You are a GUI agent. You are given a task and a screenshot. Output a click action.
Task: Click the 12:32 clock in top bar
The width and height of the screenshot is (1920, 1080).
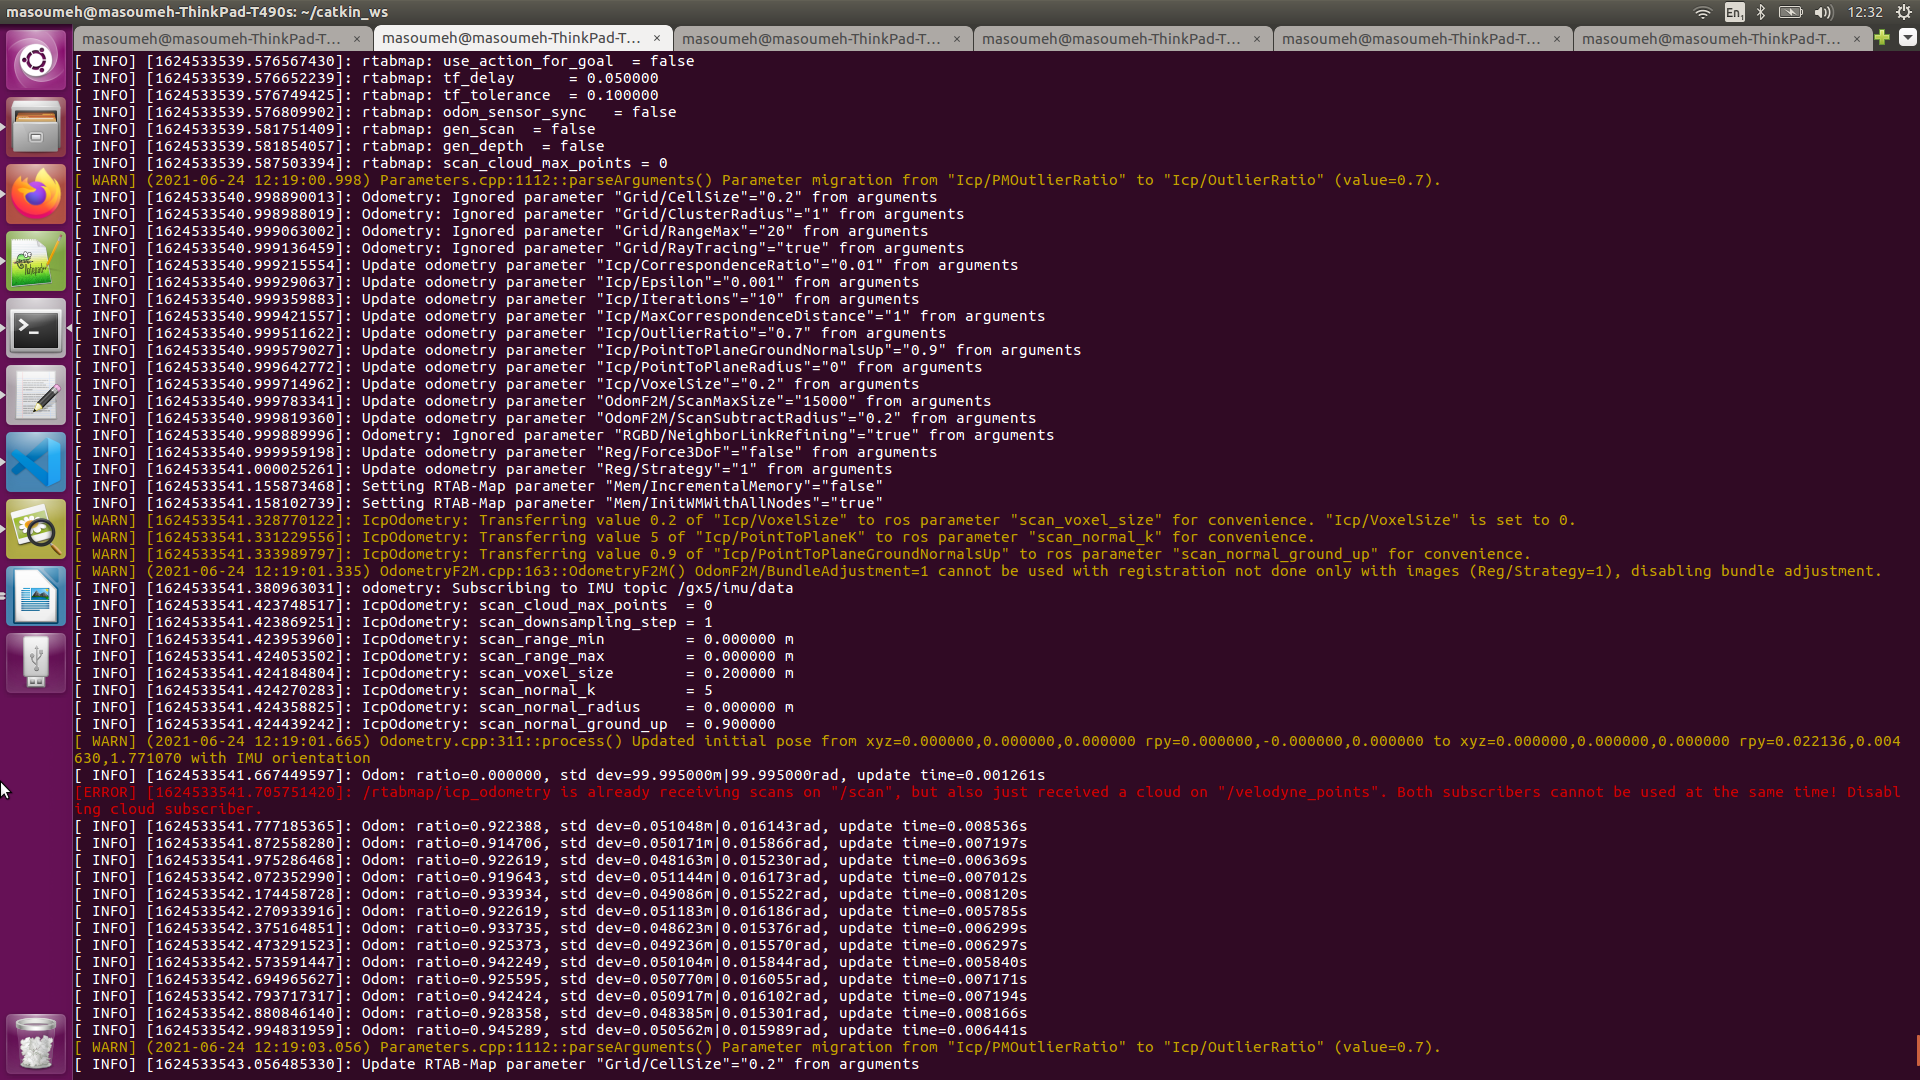click(x=1864, y=12)
